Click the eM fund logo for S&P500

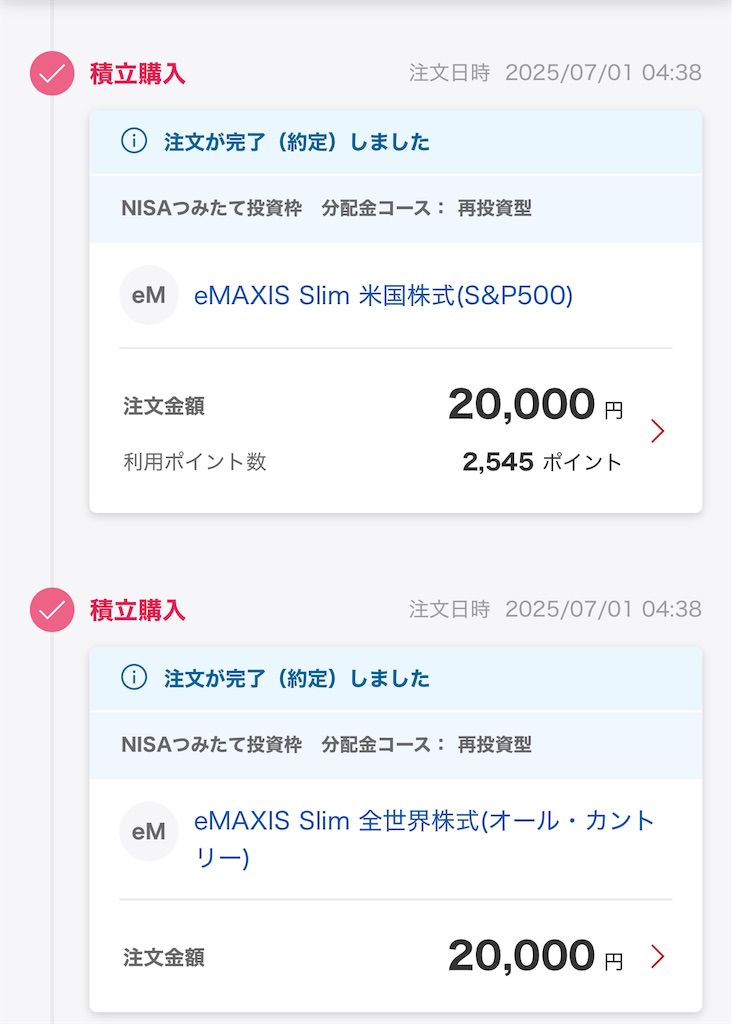[149, 295]
